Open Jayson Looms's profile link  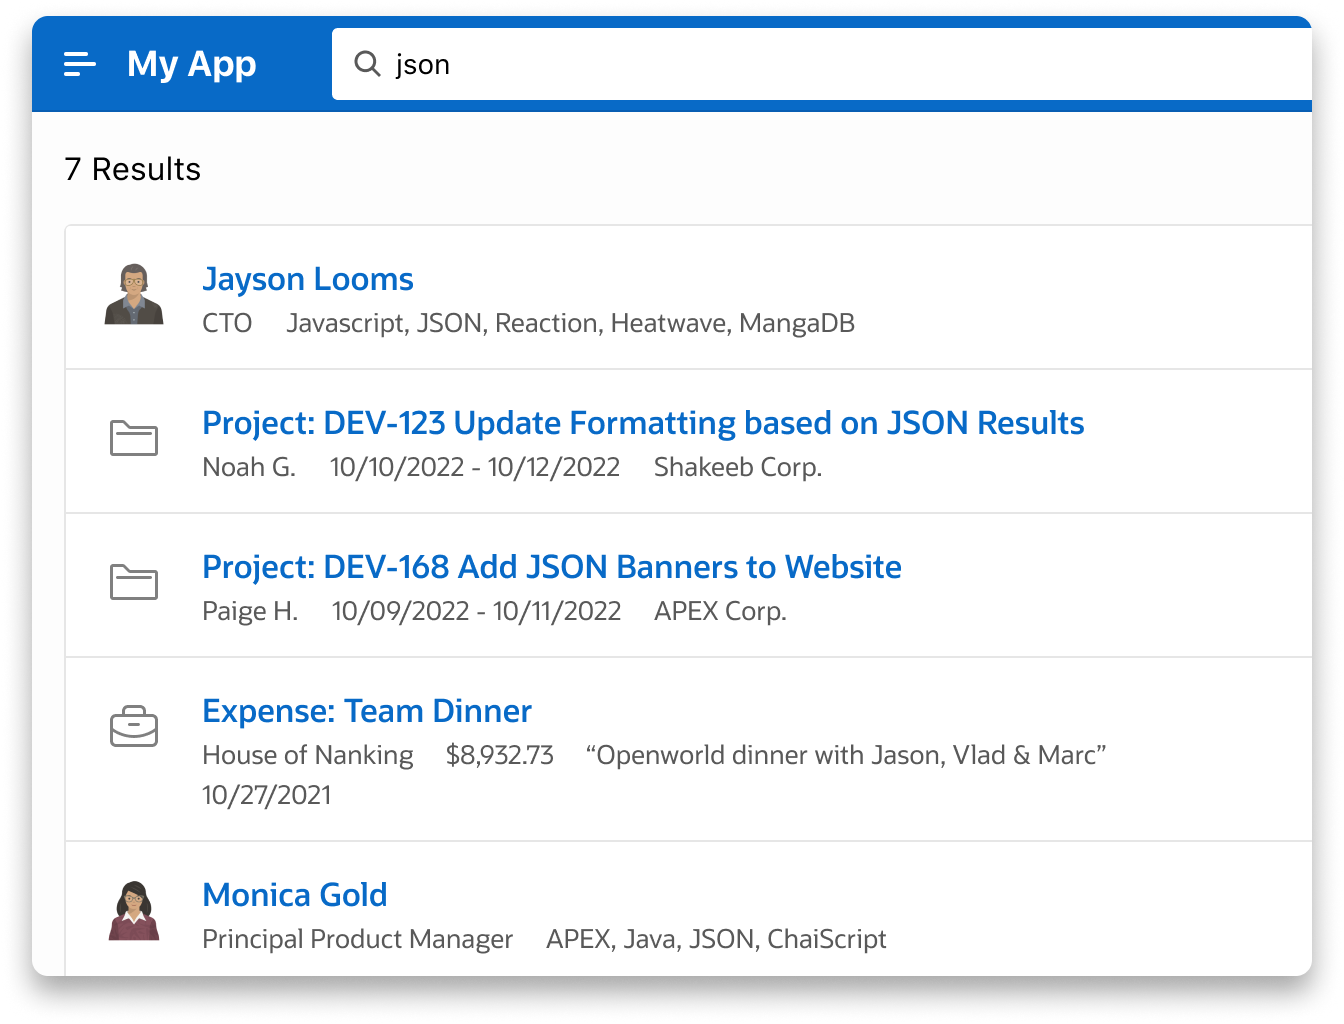307,279
